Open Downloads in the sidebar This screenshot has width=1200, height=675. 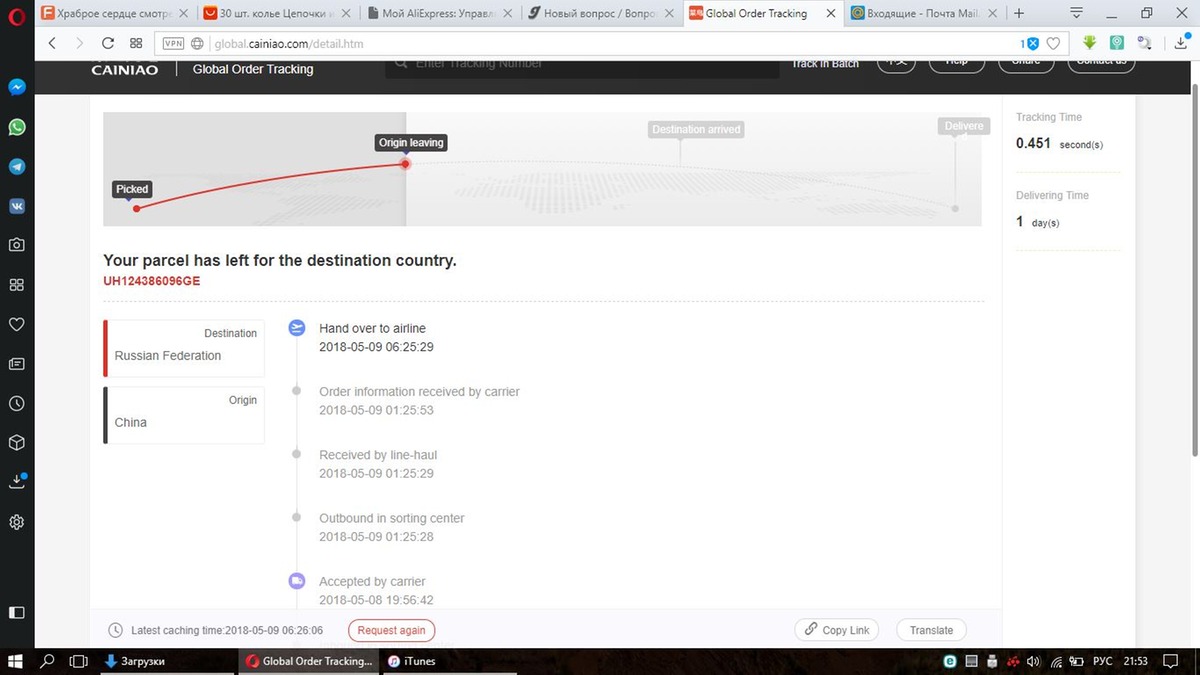(x=17, y=481)
